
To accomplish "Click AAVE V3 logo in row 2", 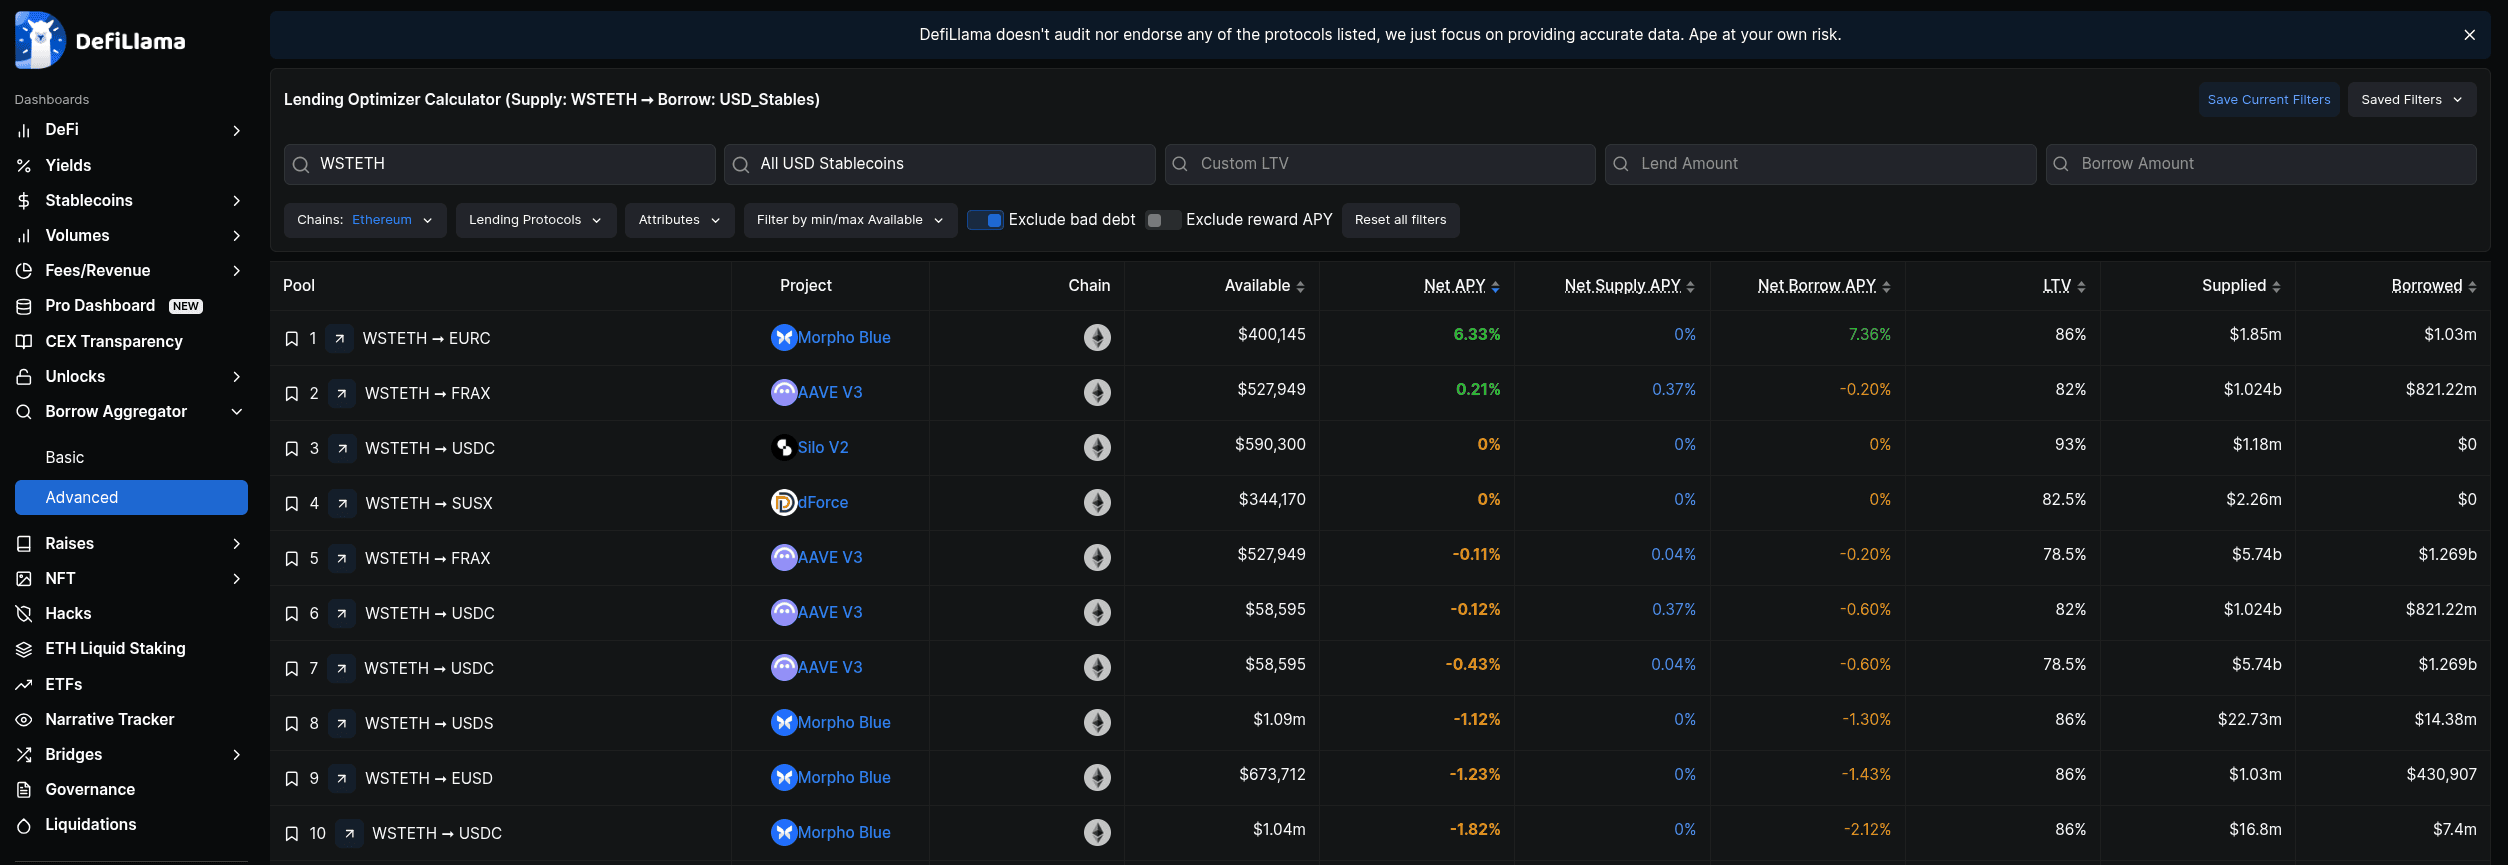I will point(784,393).
